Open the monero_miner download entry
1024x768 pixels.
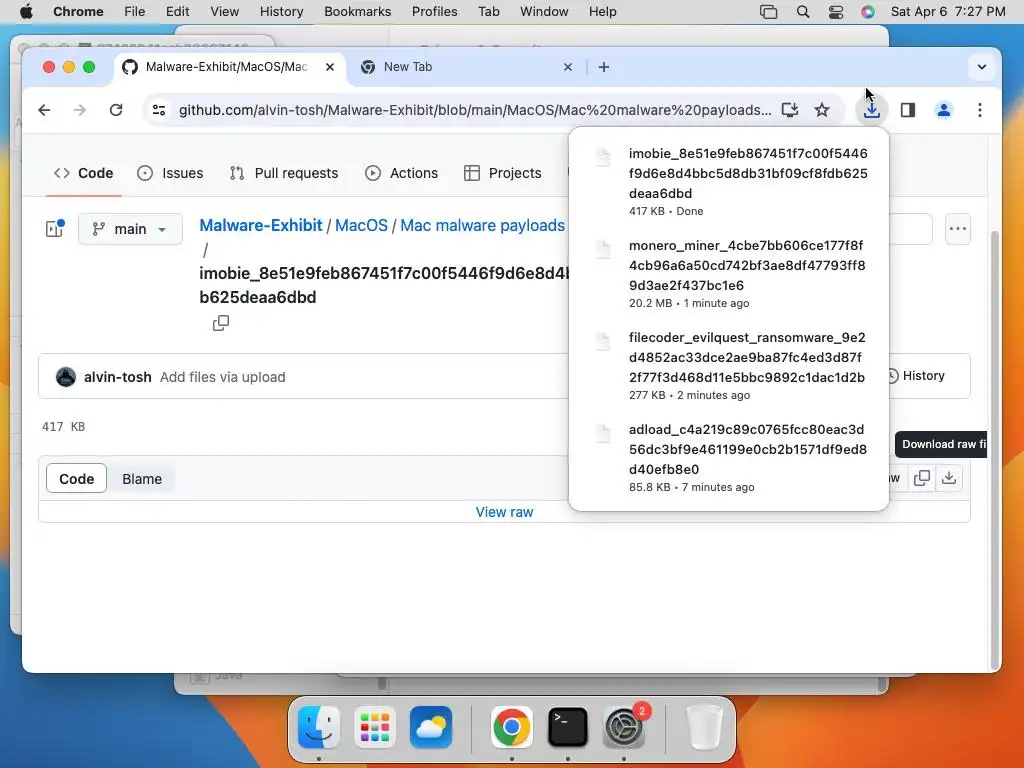click(x=729, y=273)
